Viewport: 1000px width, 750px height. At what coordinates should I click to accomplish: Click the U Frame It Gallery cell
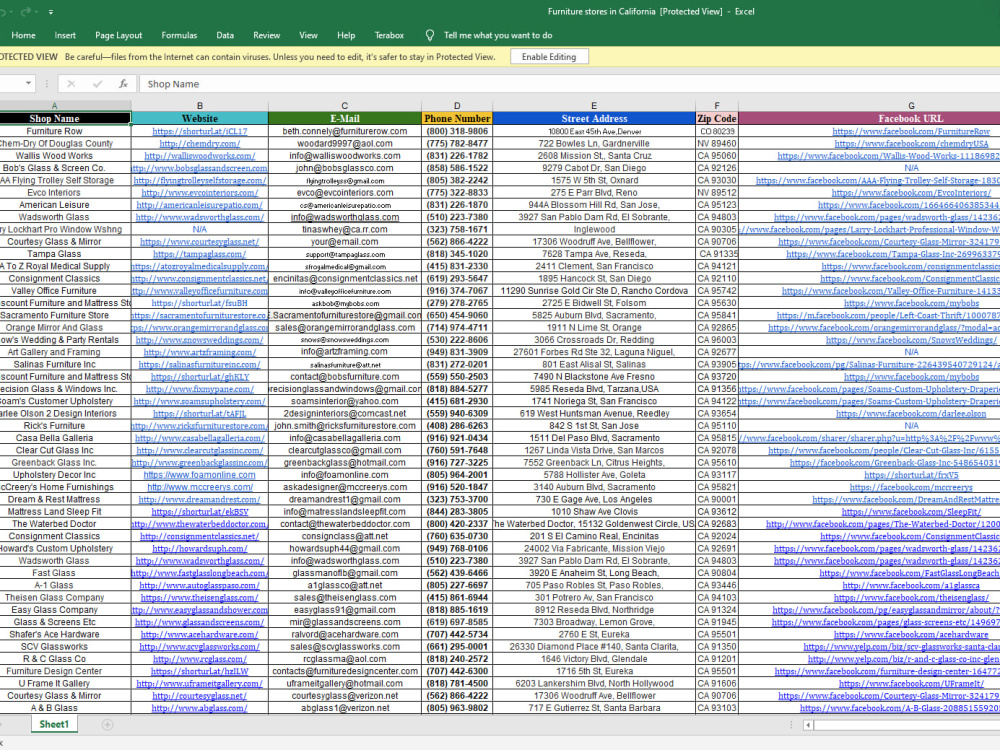(54, 683)
